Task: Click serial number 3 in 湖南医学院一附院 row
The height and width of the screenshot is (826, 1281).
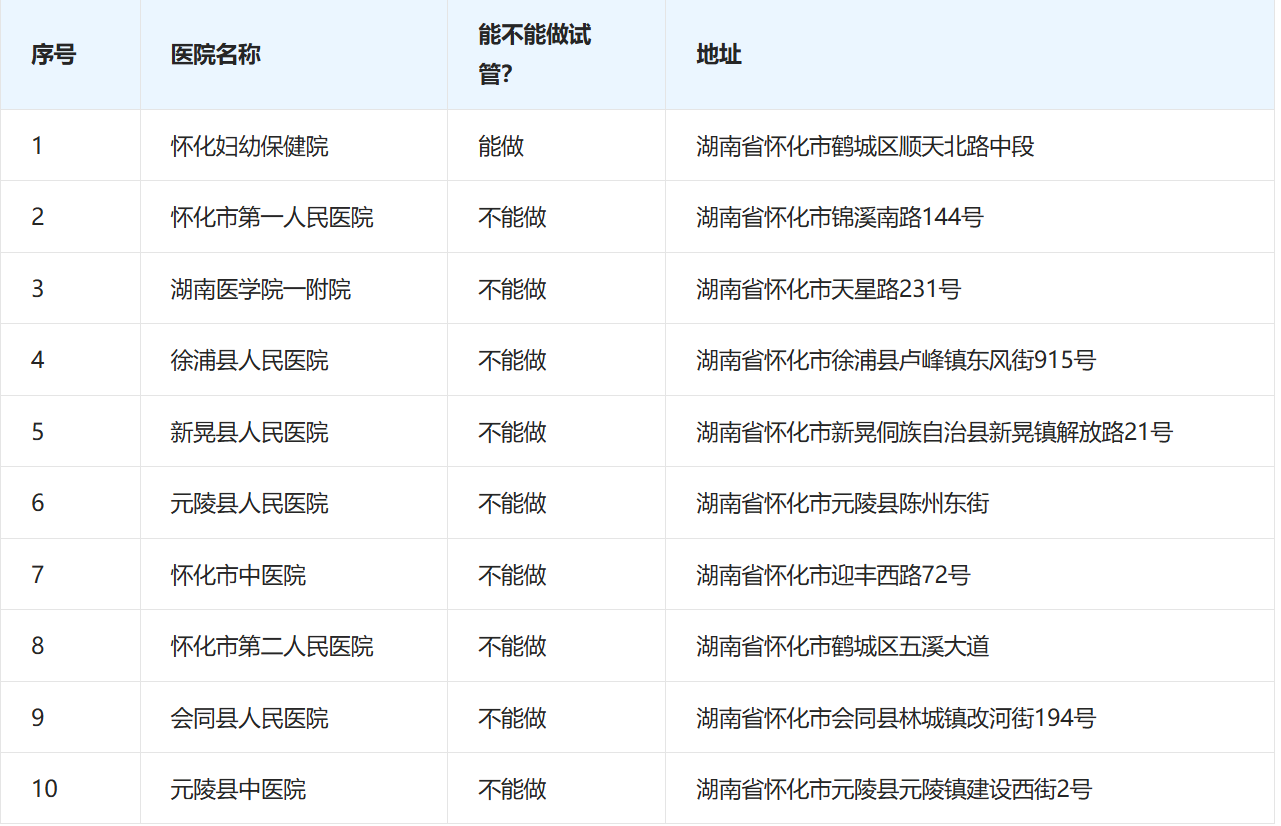Action: pyautogui.click(x=38, y=289)
